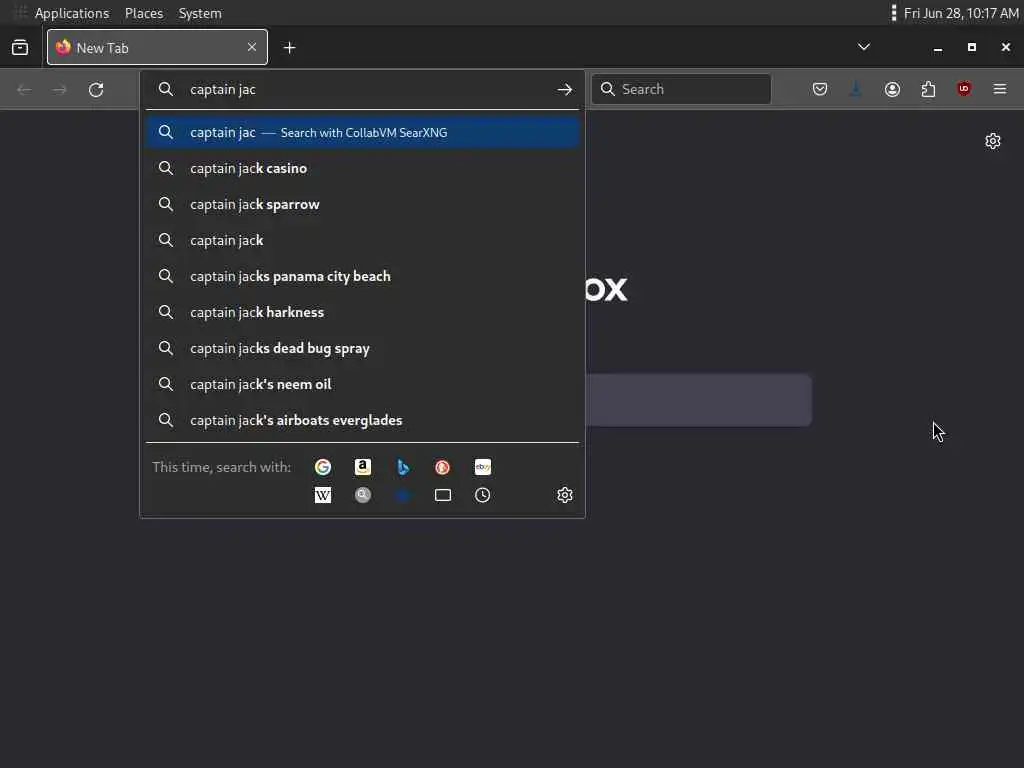
Task: Choose the 'captain jack sparrow' suggestion
Action: click(362, 204)
